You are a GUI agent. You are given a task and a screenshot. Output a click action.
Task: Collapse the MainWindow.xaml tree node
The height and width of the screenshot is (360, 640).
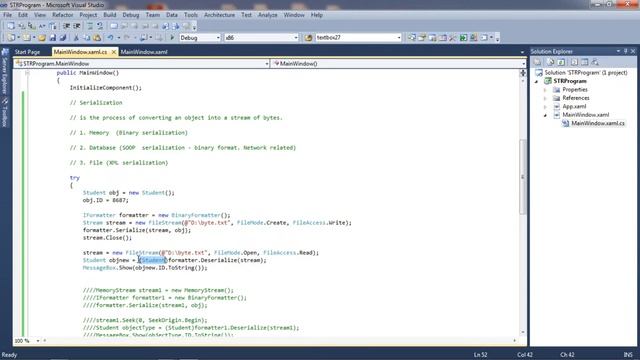[x=545, y=115]
